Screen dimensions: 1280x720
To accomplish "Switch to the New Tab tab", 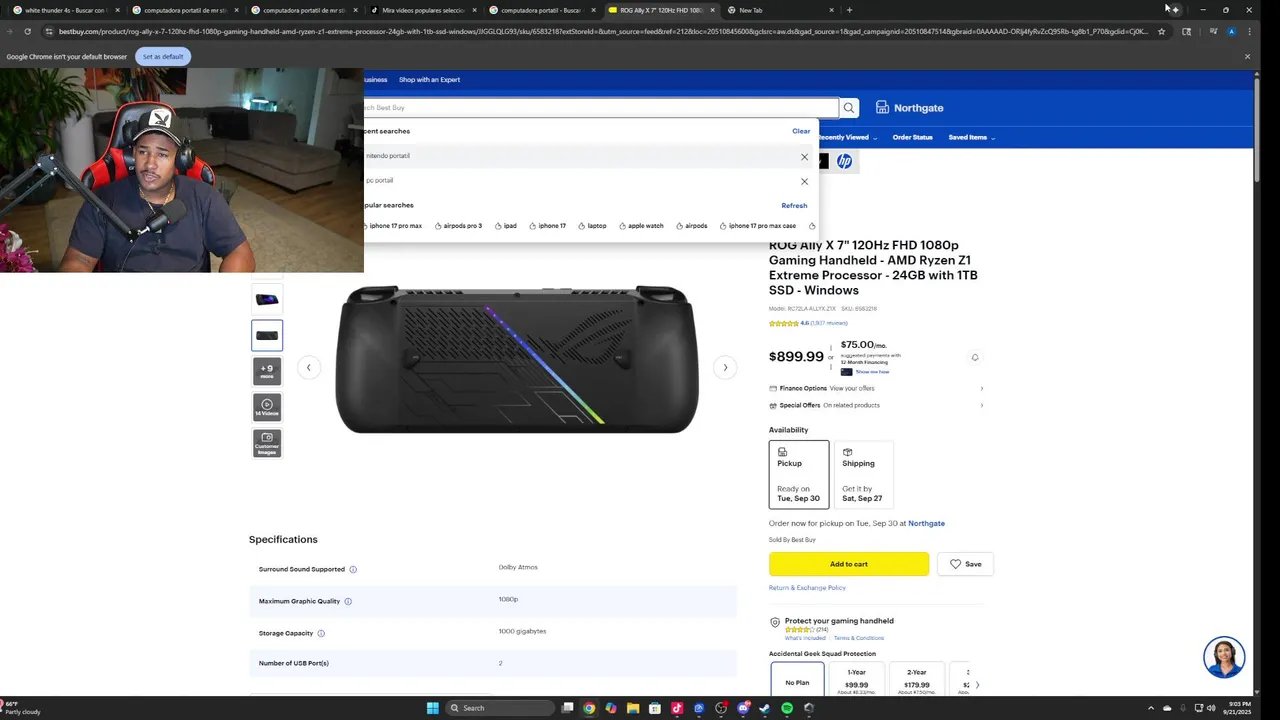I will tap(780, 10).
